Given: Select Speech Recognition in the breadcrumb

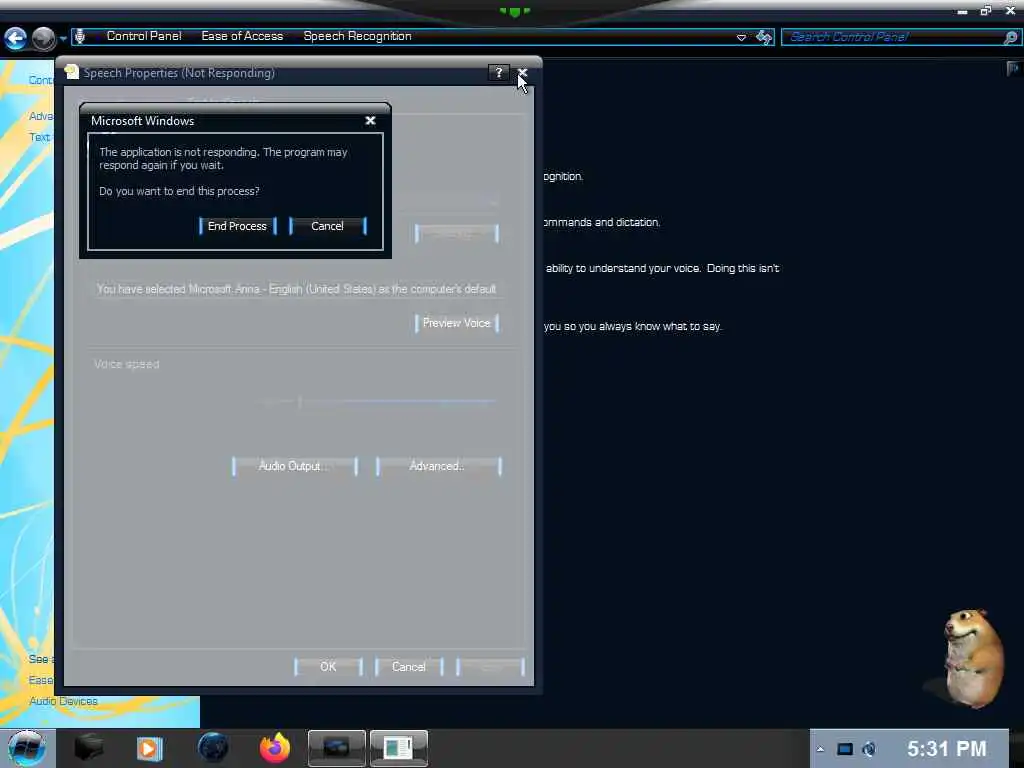Looking at the screenshot, I should [x=357, y=37].
